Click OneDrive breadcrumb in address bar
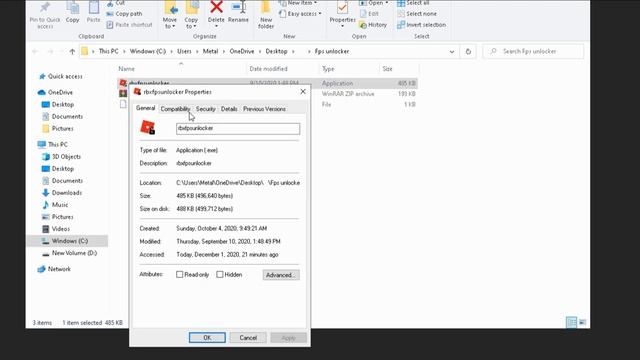This screenshot has height=360, width=640. click(242, 51)
